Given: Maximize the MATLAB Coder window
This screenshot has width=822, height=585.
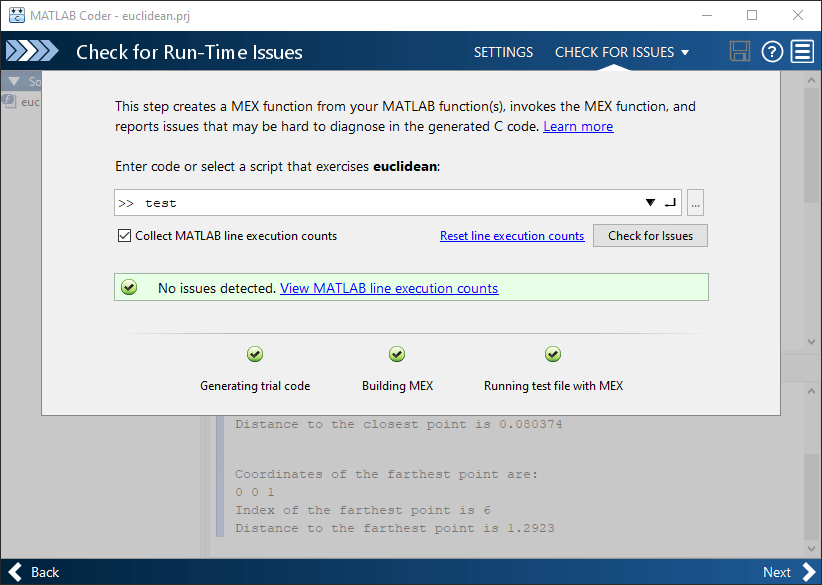Looking at the screenshot, I should point(752,15).
